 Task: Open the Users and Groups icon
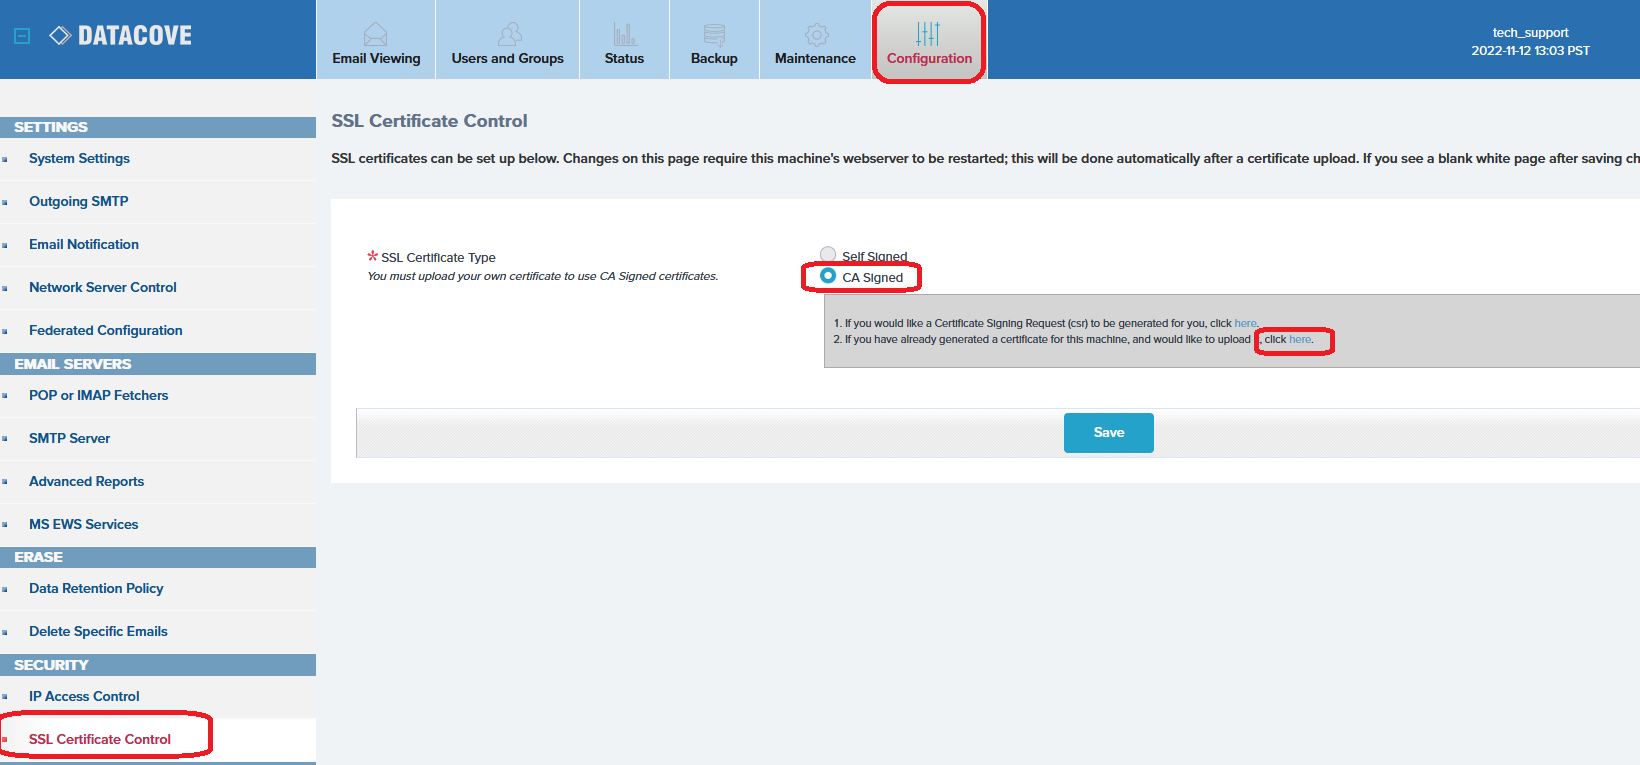(x=509, y=35)
